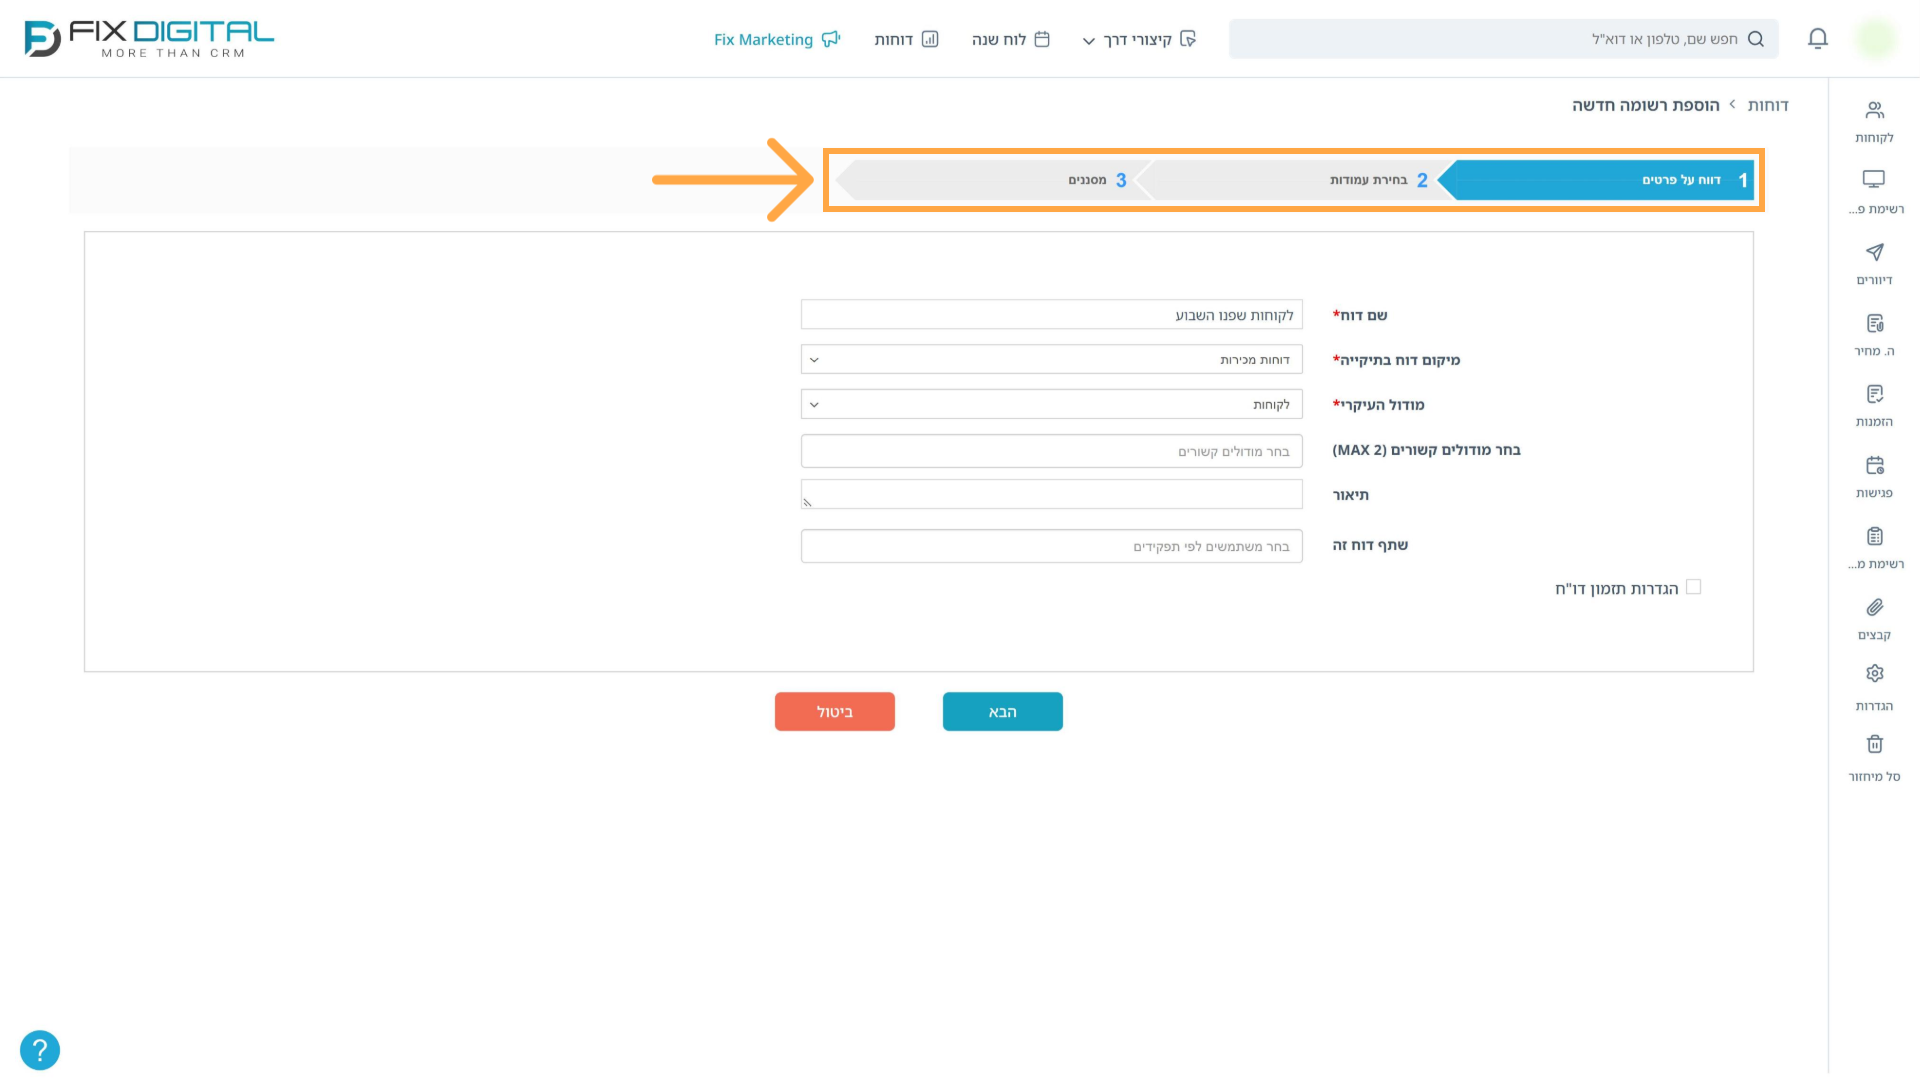This screenshot has height=1080, width=1920.
Task: Open Fix Marketing menu item
Action: point(777,39)
